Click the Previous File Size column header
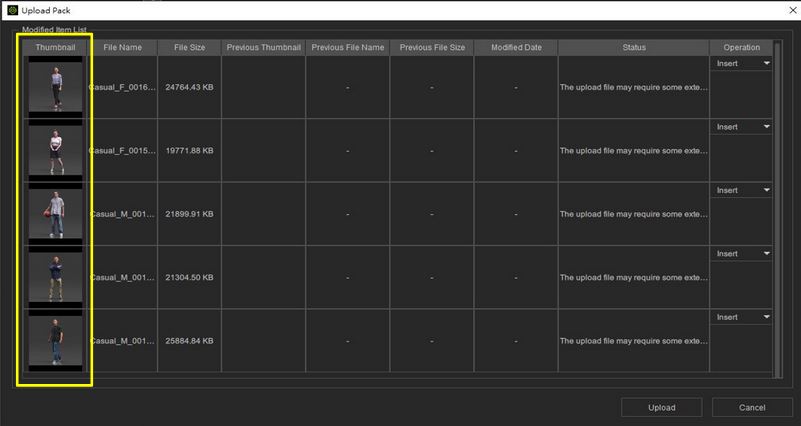 [x=432, y=48]
